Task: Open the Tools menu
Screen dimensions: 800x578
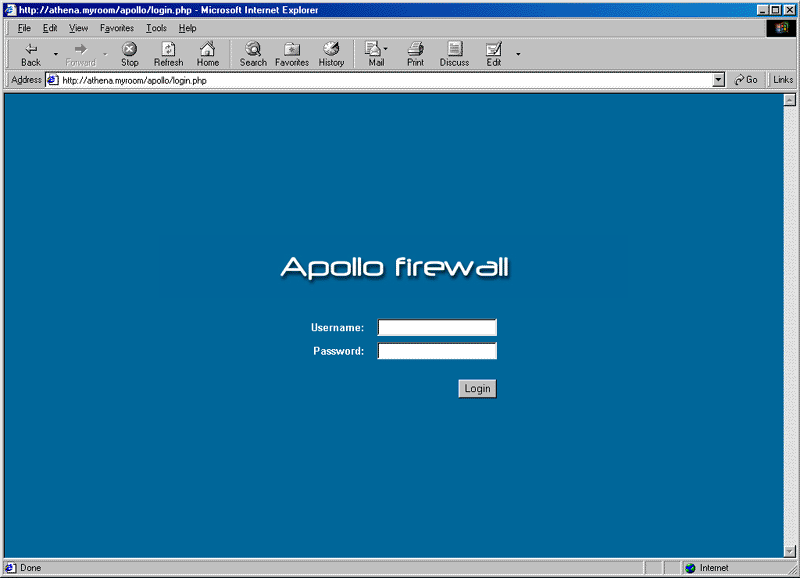Action: point(156,28)
